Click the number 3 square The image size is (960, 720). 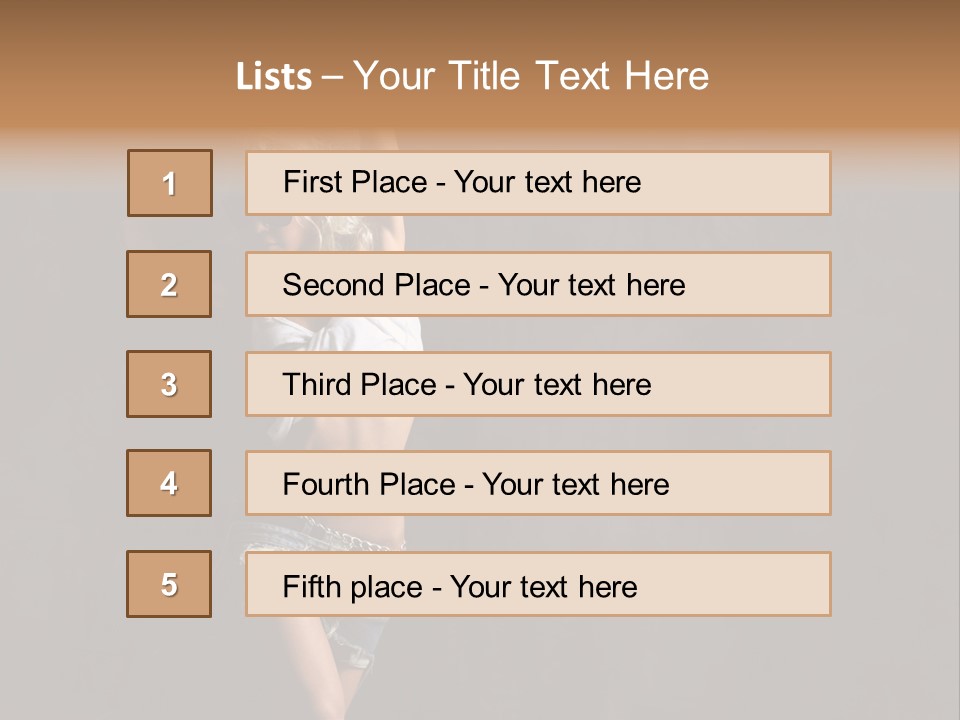point(169,384)
